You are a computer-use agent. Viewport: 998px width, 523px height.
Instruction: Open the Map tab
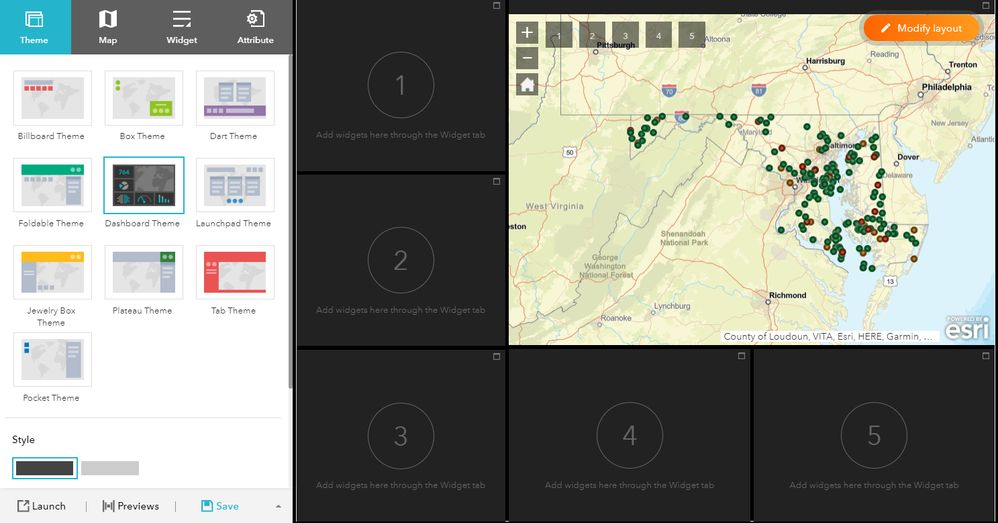(x=108, y=27)
